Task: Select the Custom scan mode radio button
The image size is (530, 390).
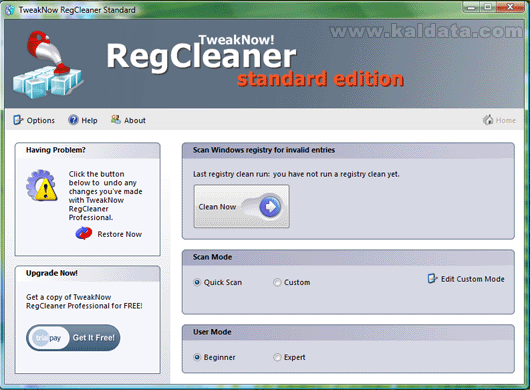Action: [x=277, y=282]
